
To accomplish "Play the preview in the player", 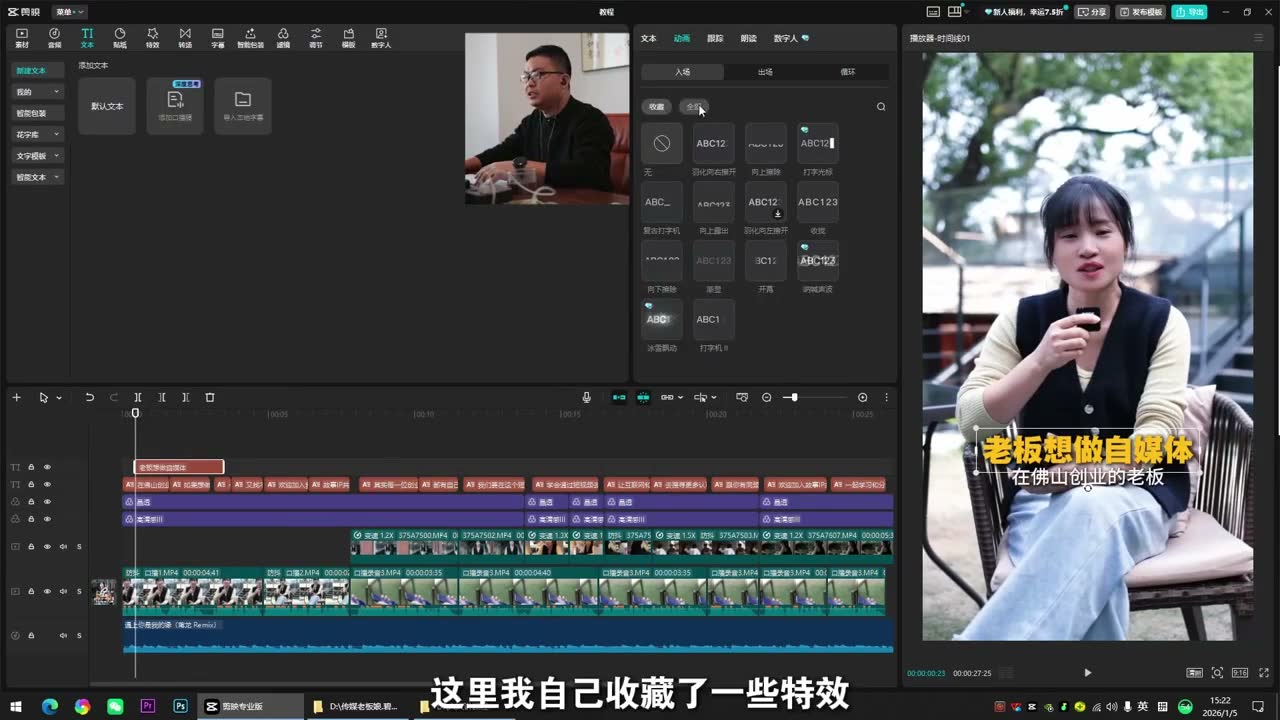I will pos(1088,673).
